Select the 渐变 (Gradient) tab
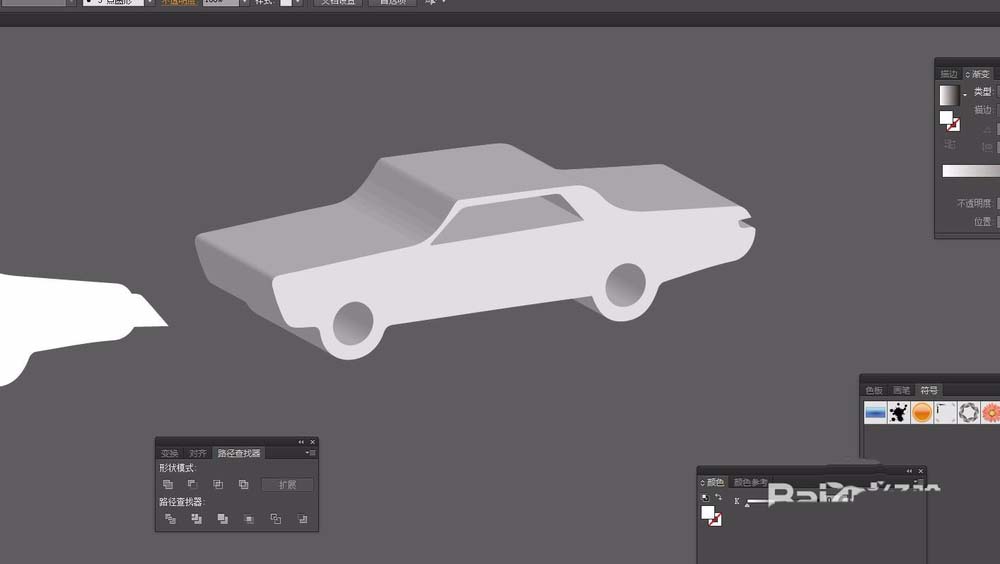 pos(978,74)
